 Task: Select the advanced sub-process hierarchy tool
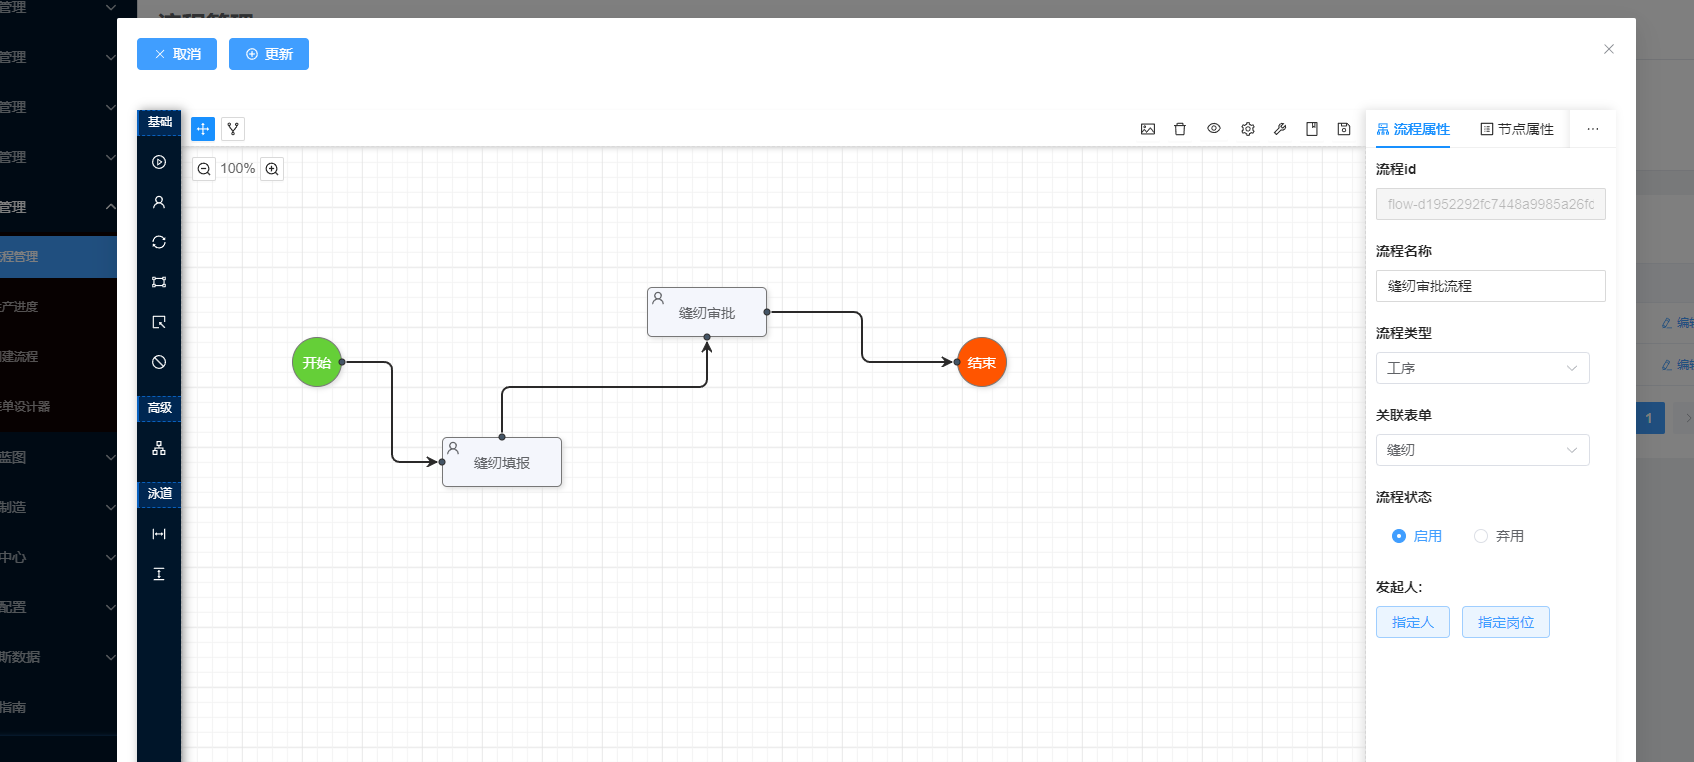tap(159, 448)
